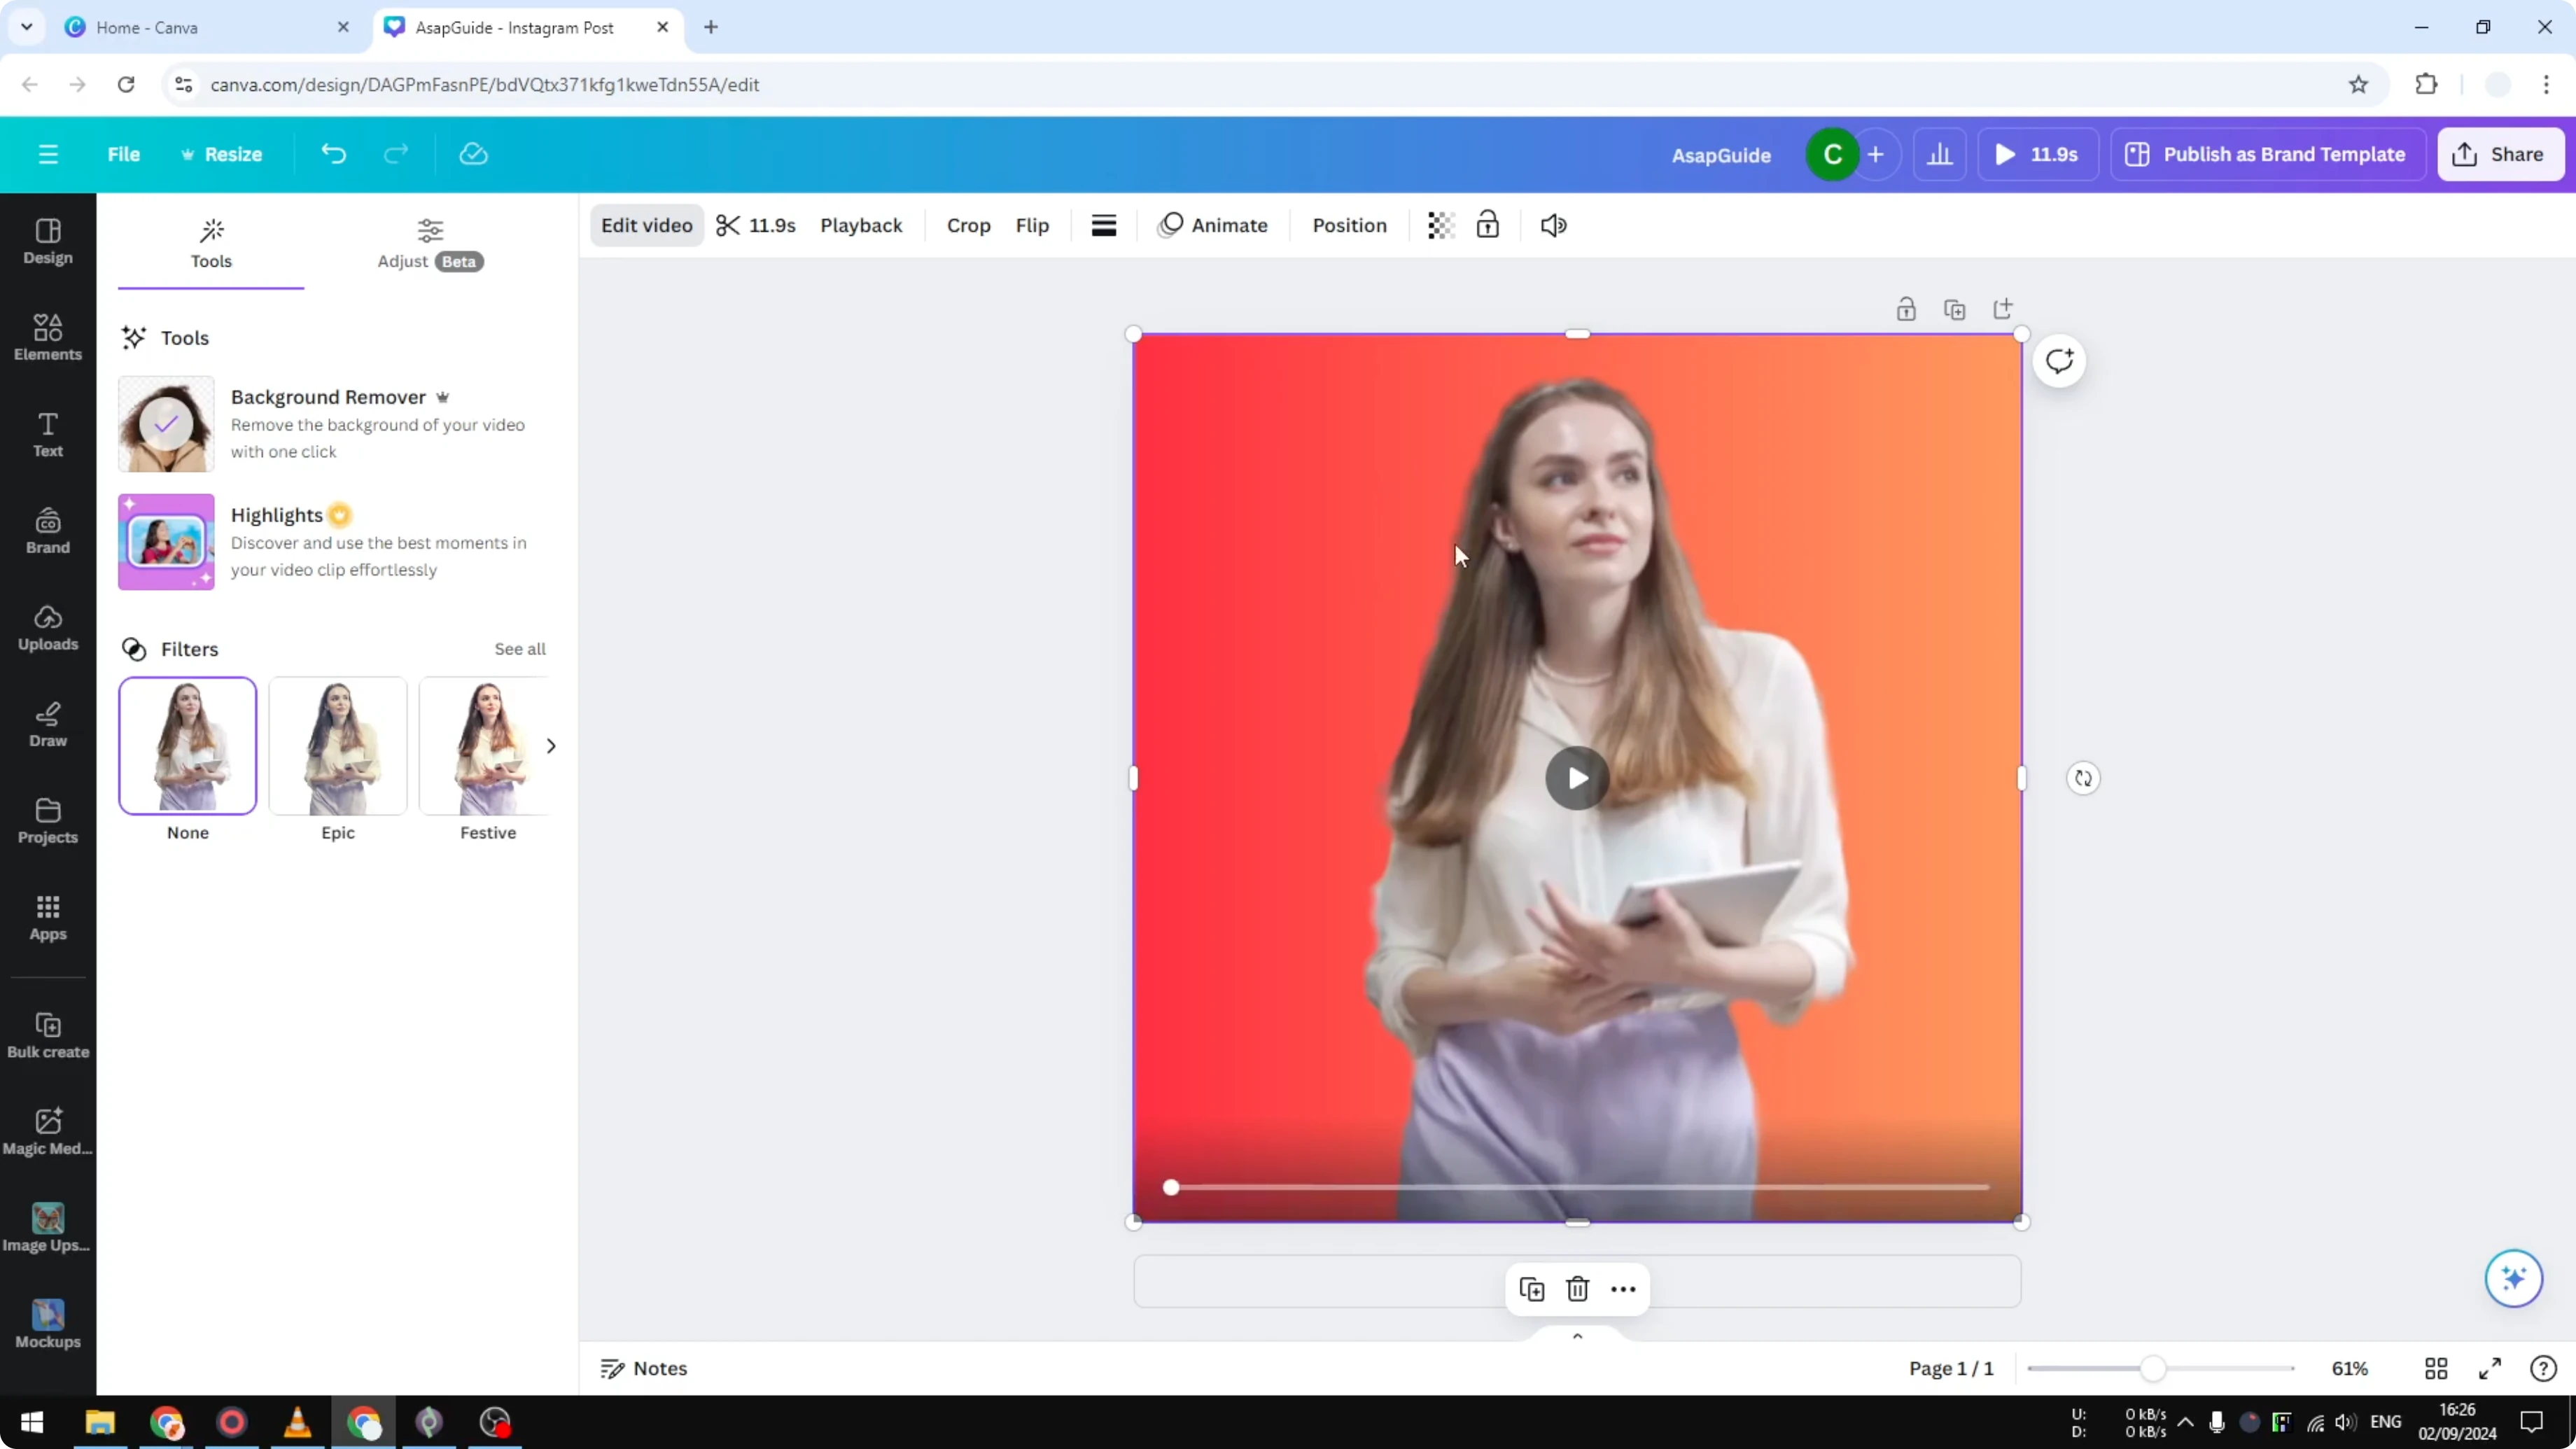Add a new page above canvas
The image size is (2576, 1449).
pos(2002,309)
